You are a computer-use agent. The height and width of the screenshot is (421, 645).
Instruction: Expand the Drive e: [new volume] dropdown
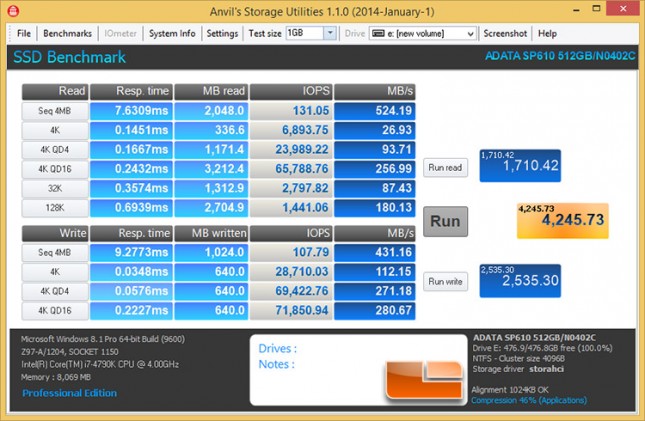click(470, 34)
